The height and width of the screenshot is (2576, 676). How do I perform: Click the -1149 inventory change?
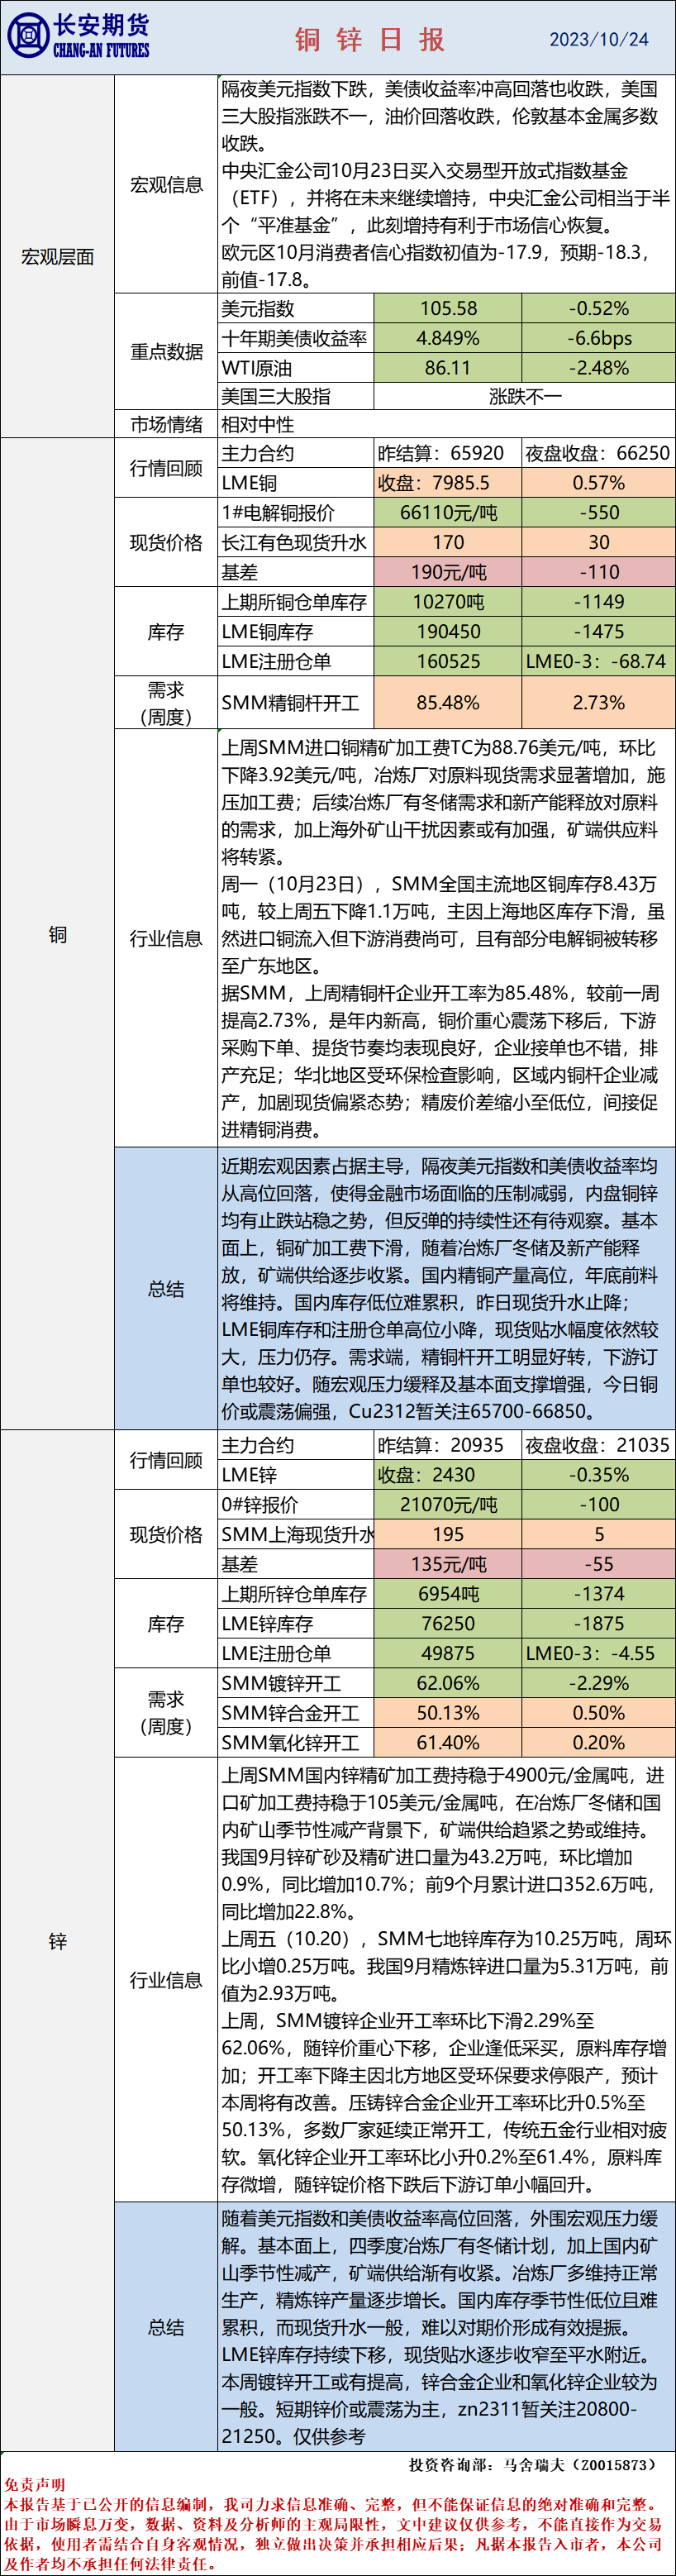point(598,602)
